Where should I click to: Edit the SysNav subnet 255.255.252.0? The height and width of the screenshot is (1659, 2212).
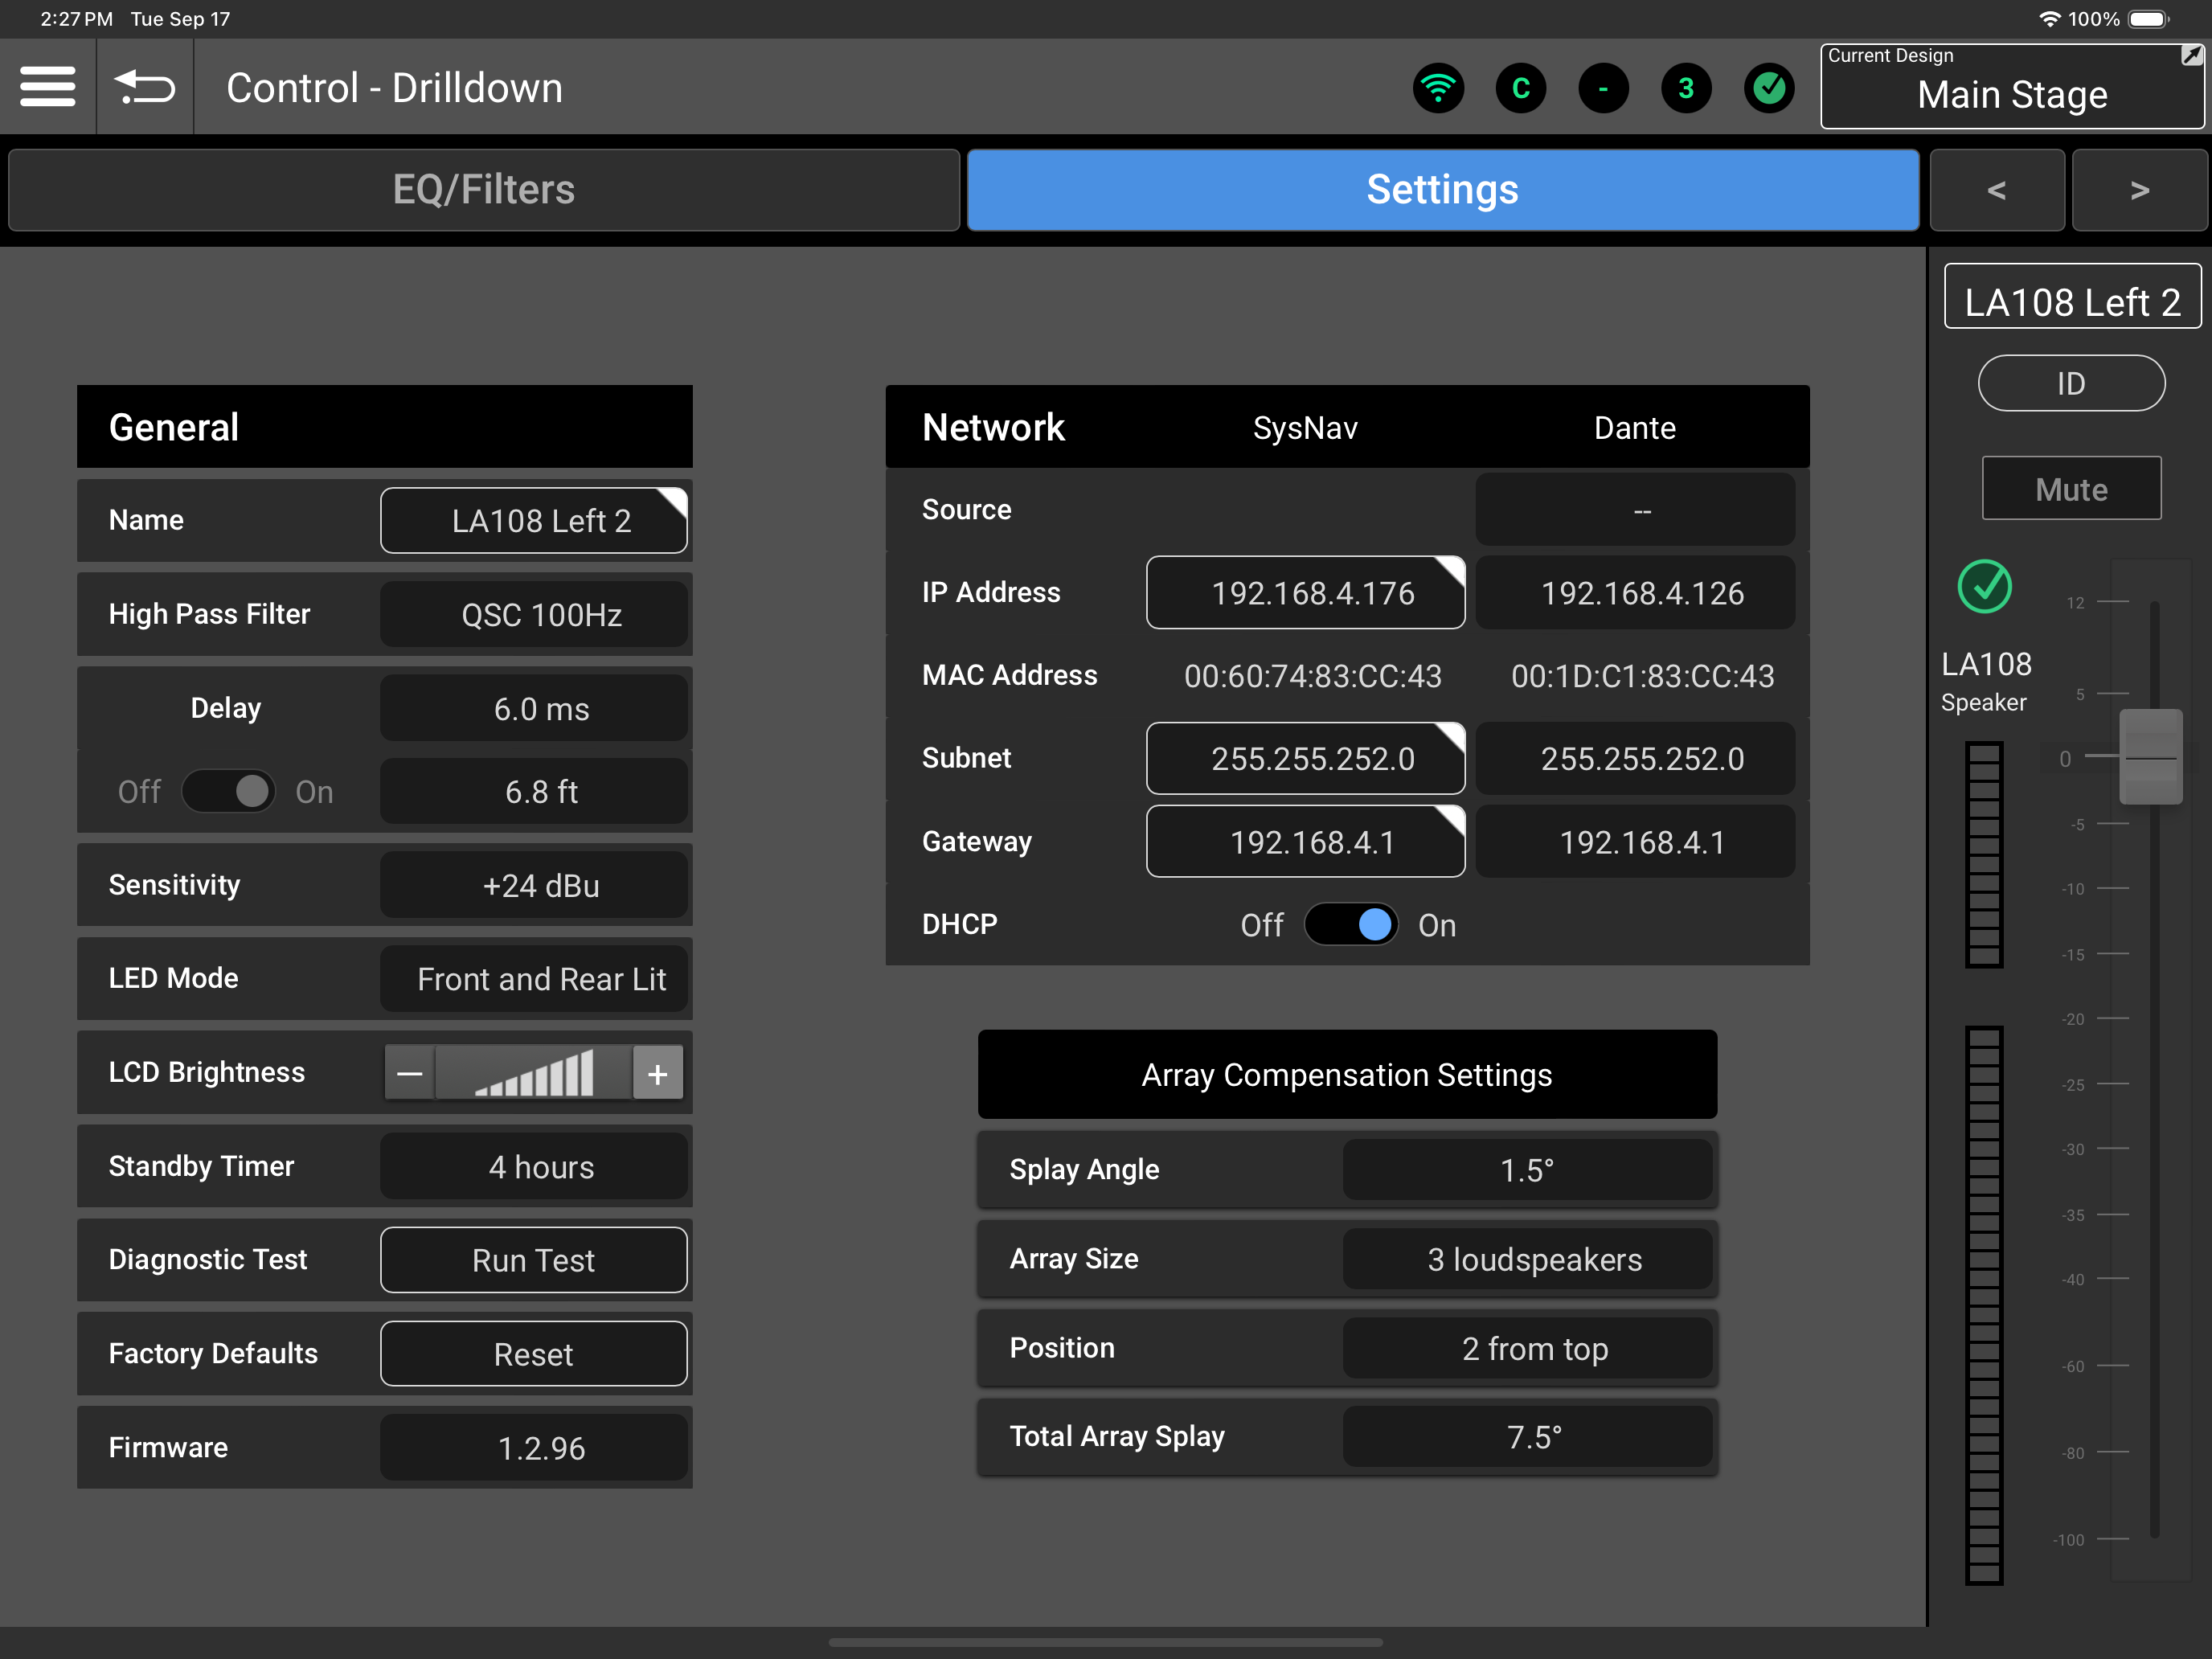tap(1305, 759)
